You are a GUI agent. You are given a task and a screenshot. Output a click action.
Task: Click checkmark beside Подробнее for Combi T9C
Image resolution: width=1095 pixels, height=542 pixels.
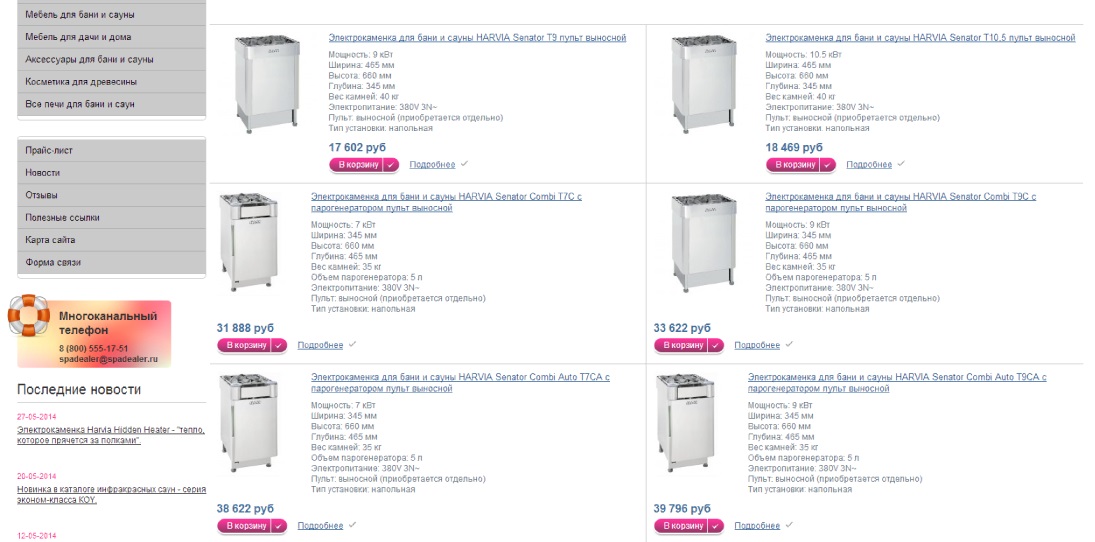[x=789, y=344]
